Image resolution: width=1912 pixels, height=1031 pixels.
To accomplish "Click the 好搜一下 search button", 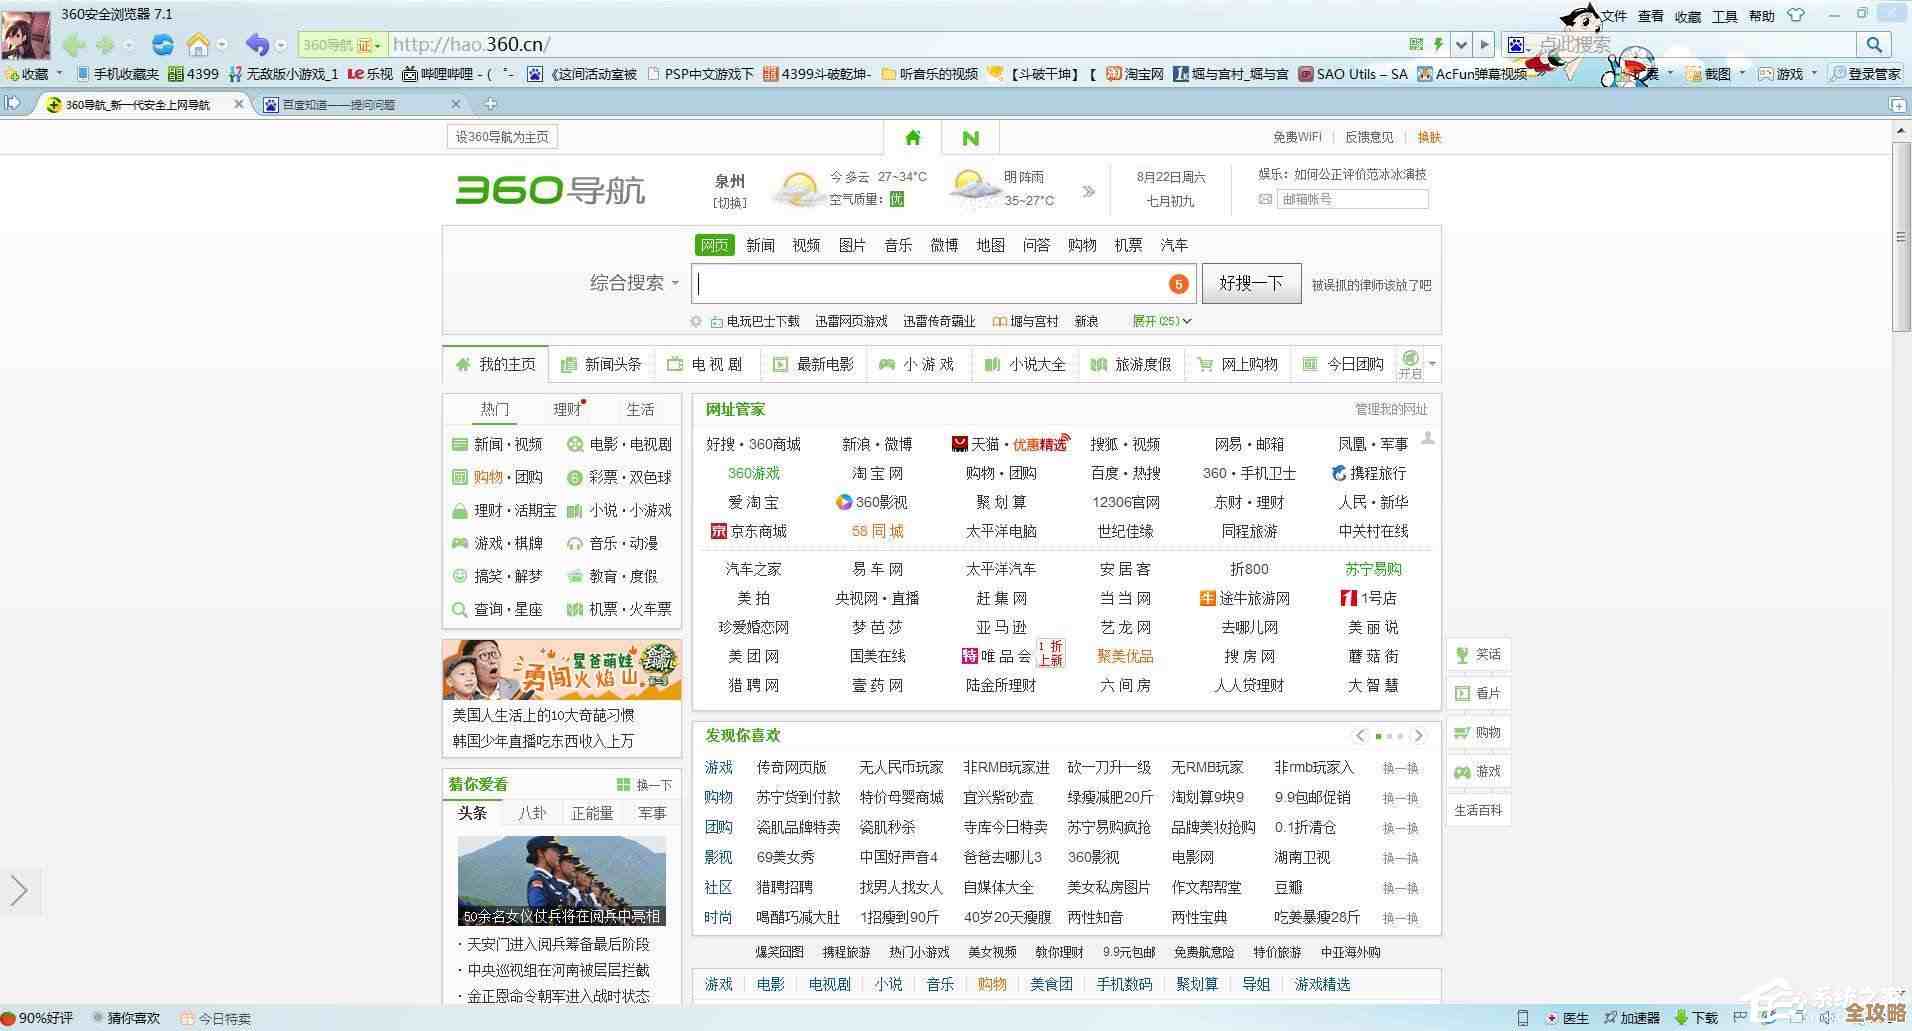I will tap(1250, 283).
